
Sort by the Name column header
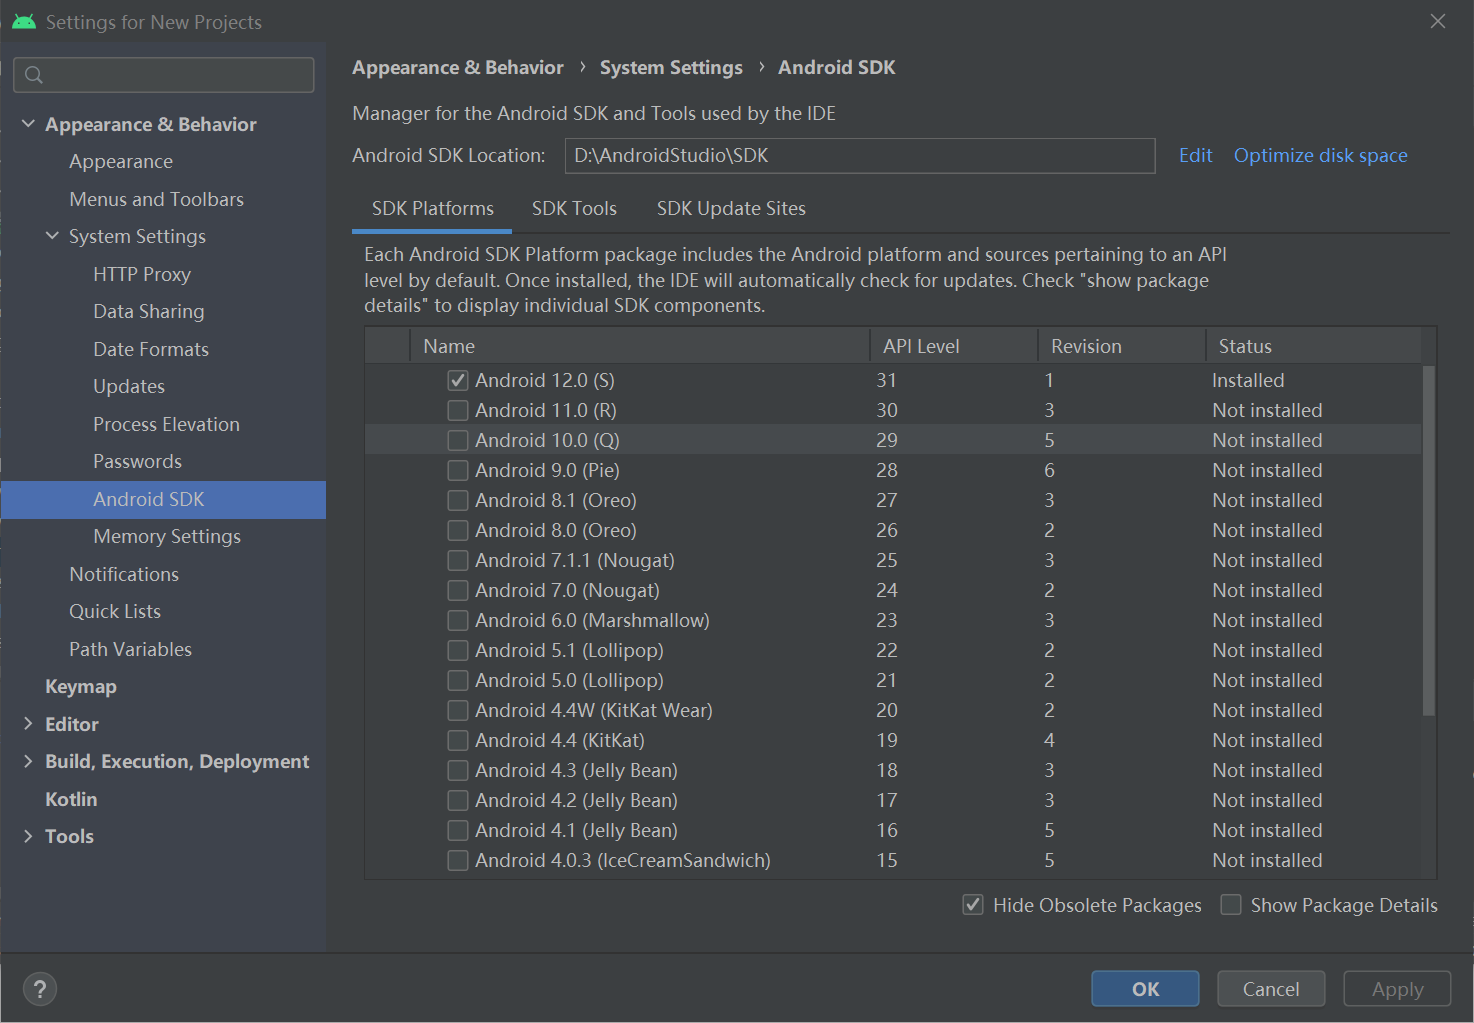pyautogui.click(x=640, y=346)
